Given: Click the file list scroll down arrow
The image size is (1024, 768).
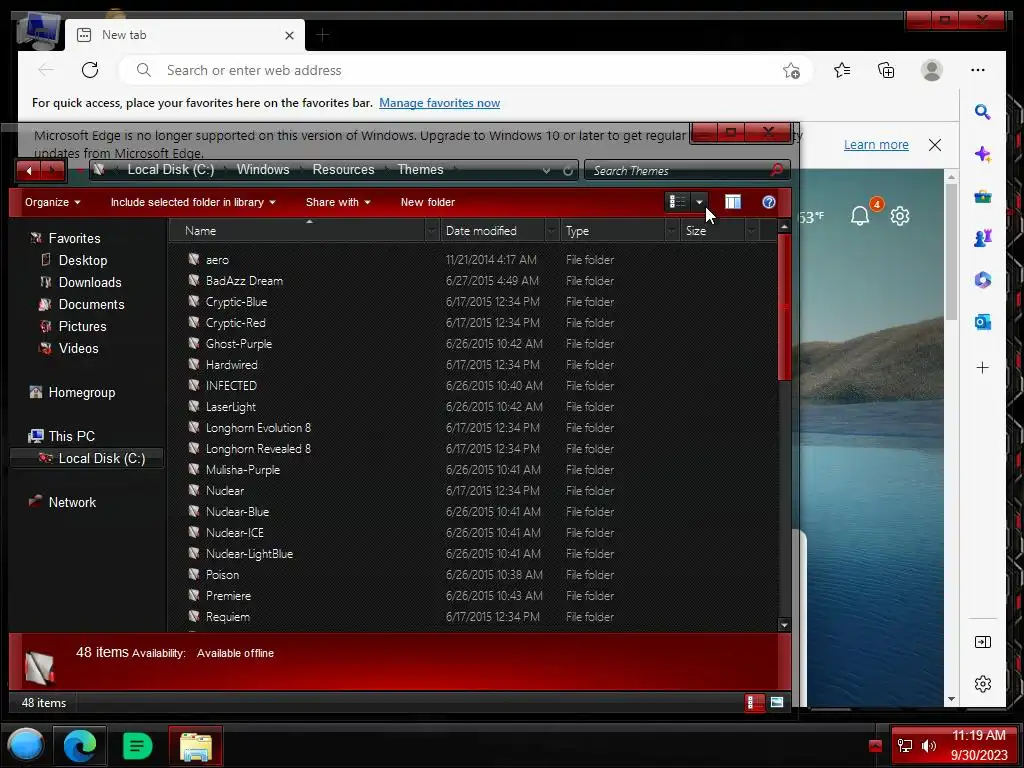Looking at the screenshot, I should click(x=784, y=625).
